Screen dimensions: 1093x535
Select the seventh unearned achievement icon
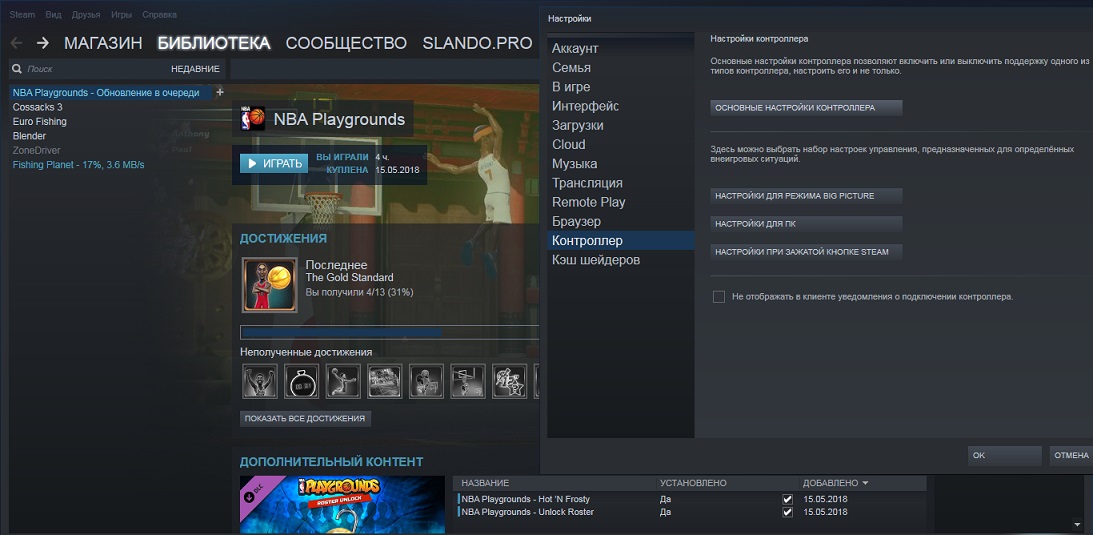[x=510, y=381]
